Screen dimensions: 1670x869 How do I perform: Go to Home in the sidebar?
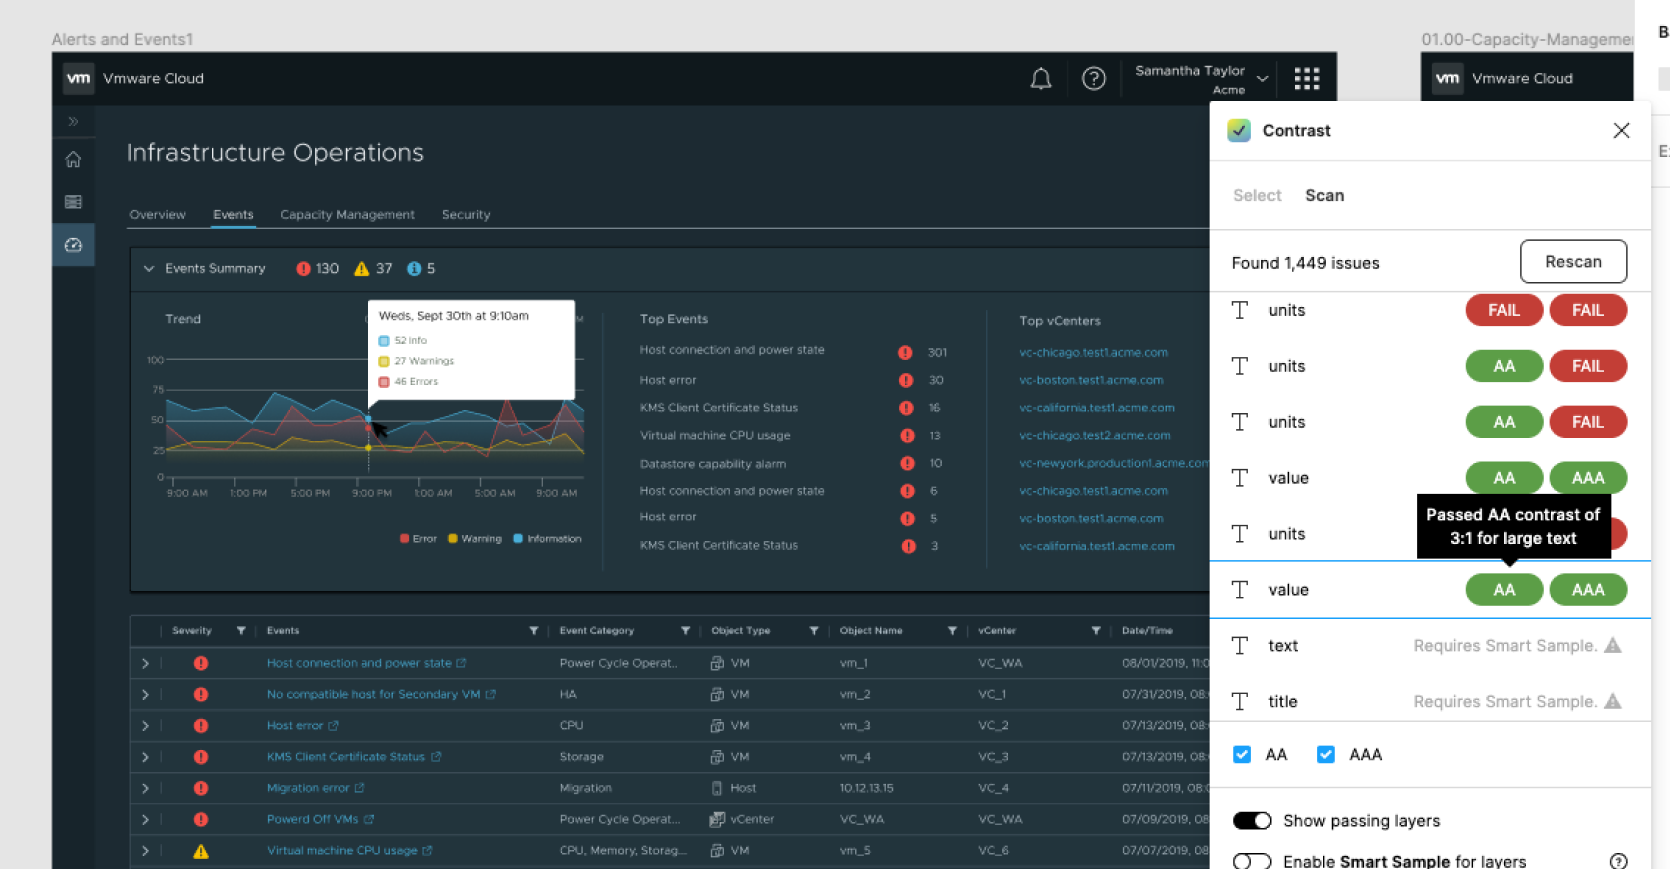pyautogui.click(x=73, y=159)
